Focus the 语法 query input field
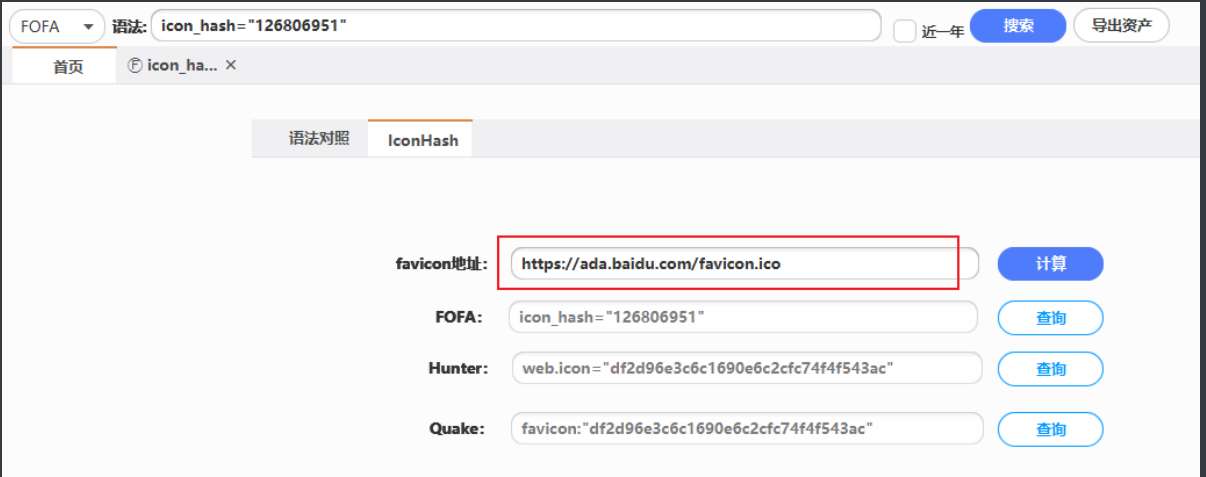This screenshot has width=1206, height=477. click(516, 26)
